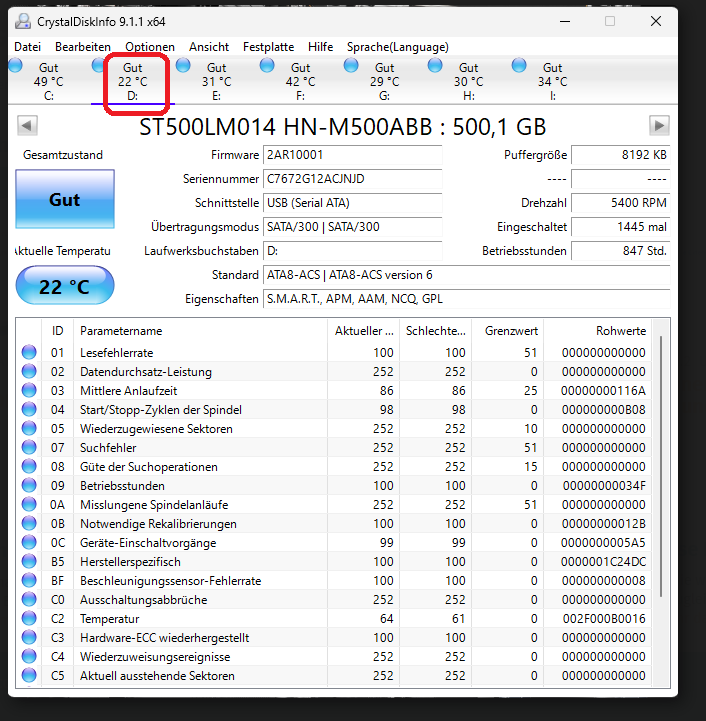The width and height of the screenshot is (706, 721).
Task: Select drive E: at 31 °C
Action: tap(217, 81)
